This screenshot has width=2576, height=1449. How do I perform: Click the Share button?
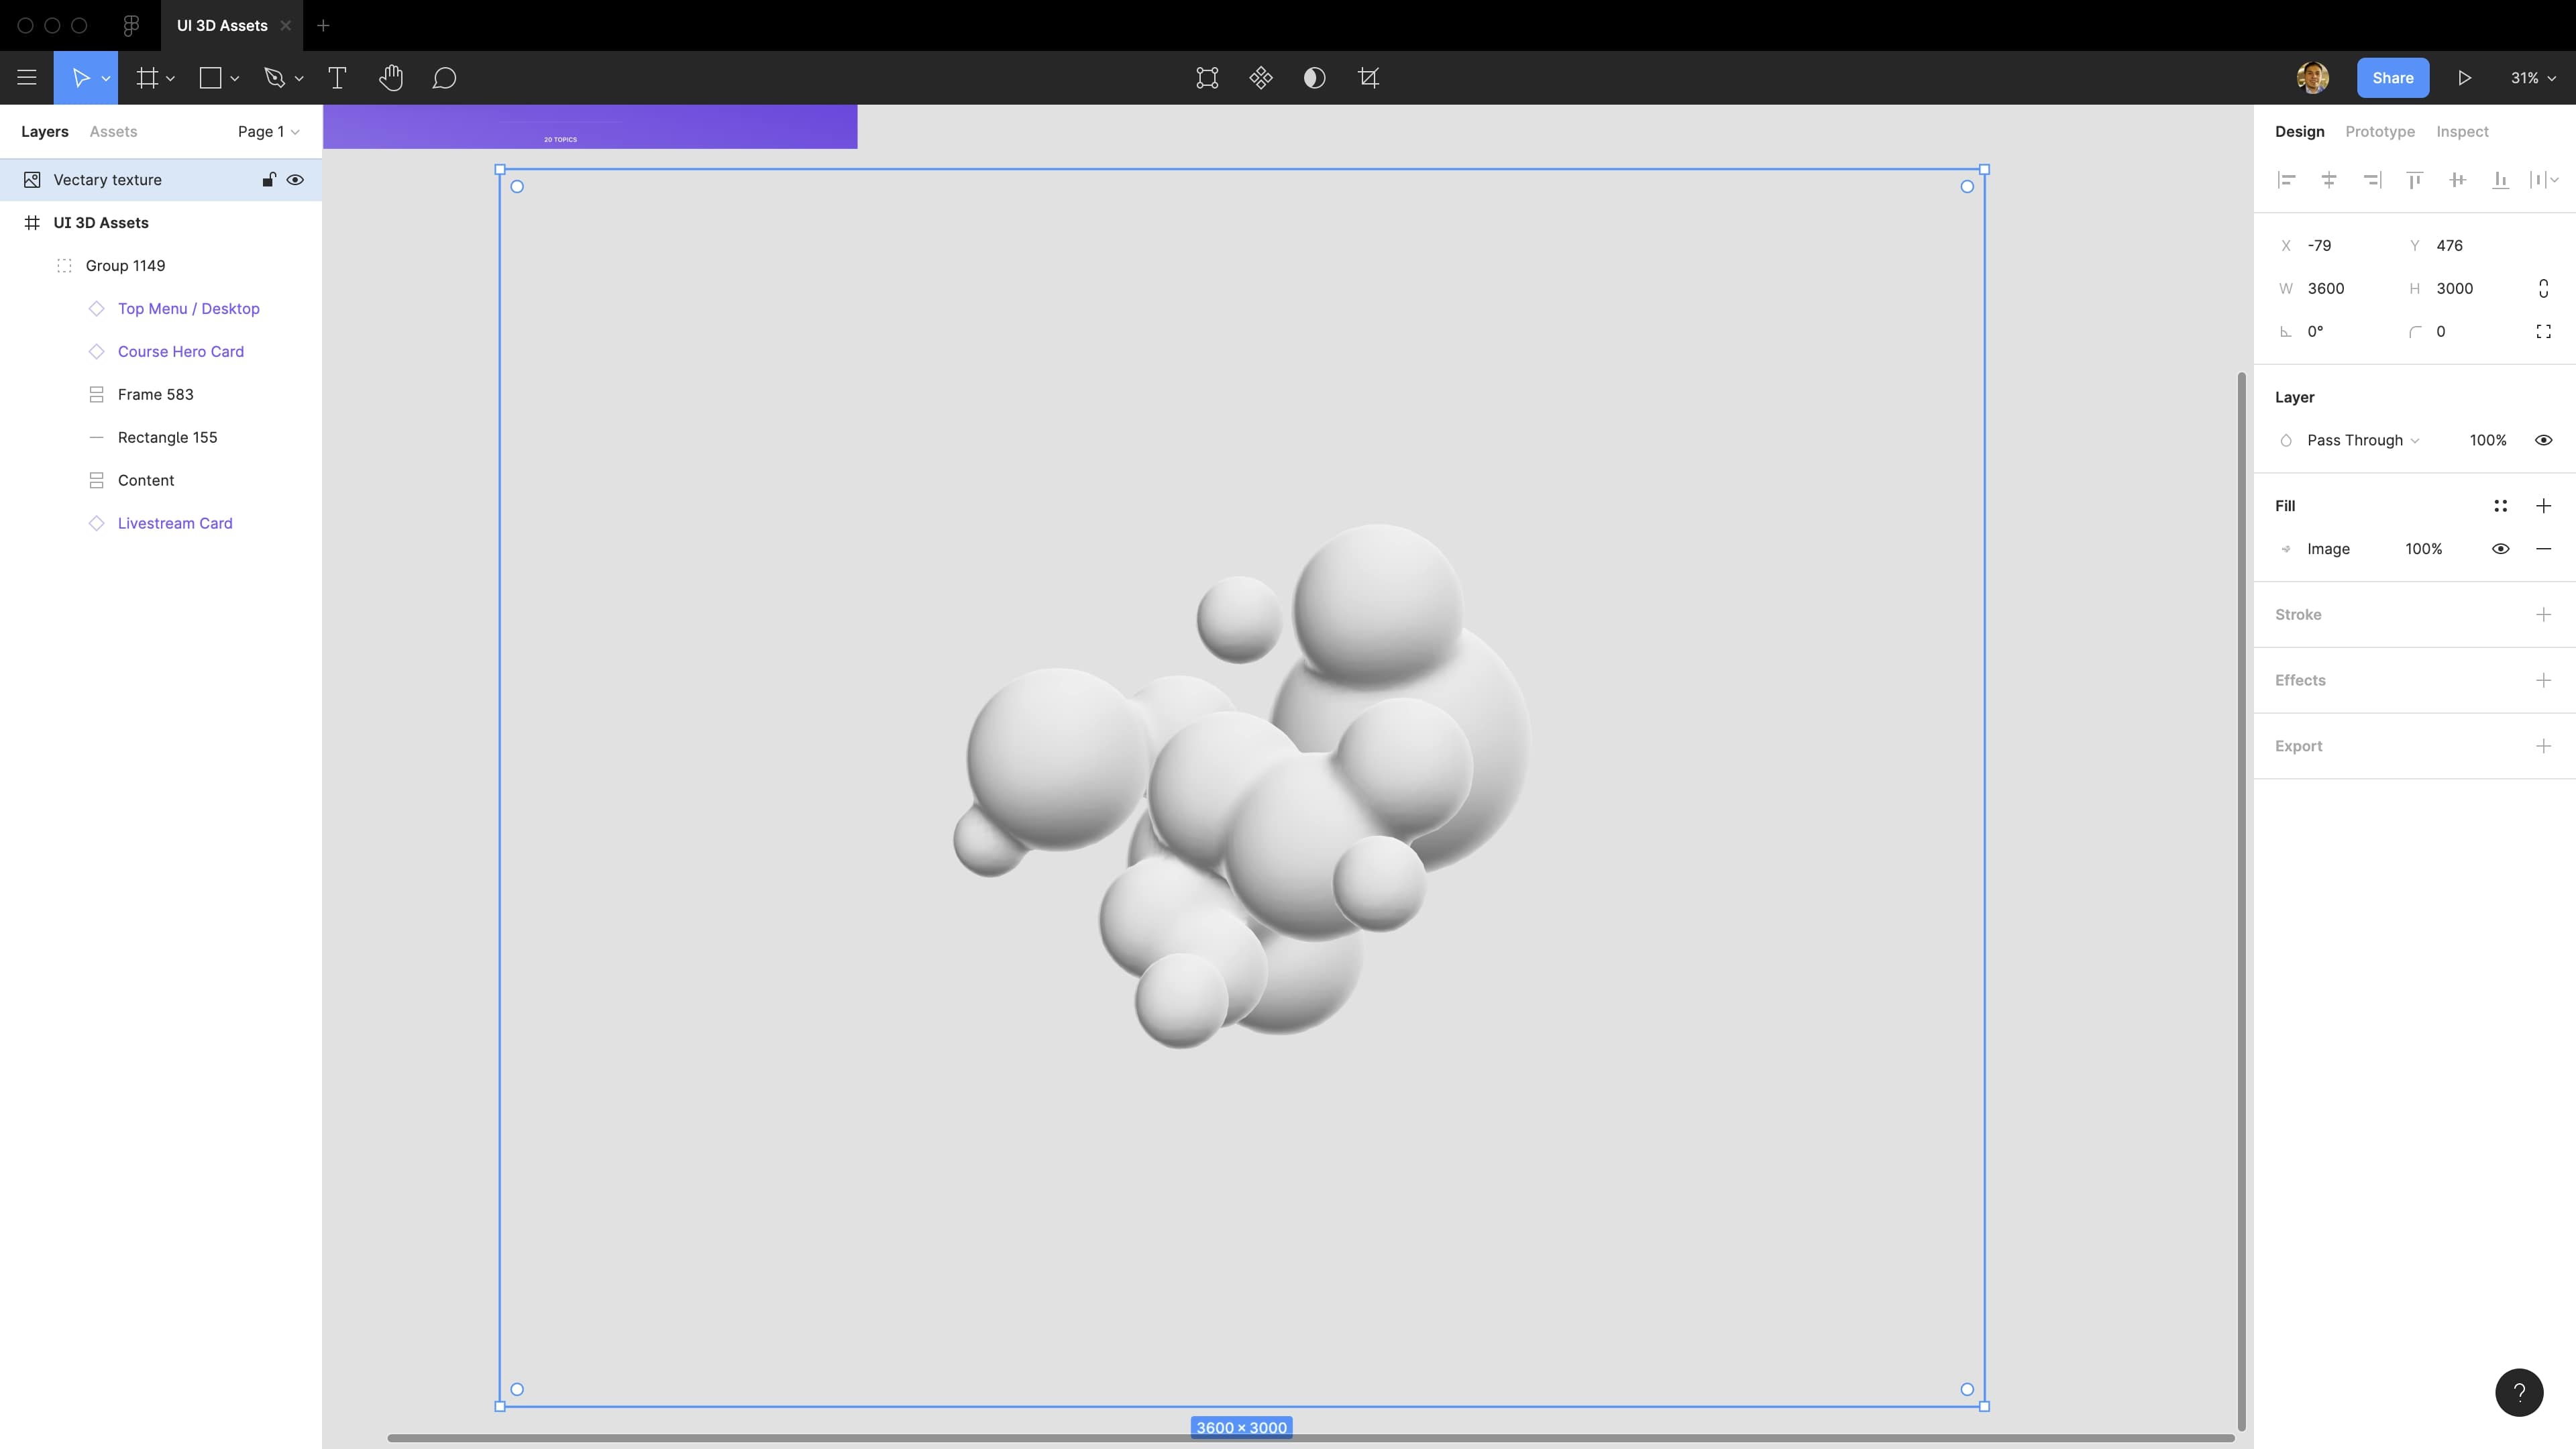pyautogui.click(x=2392, y=77)
